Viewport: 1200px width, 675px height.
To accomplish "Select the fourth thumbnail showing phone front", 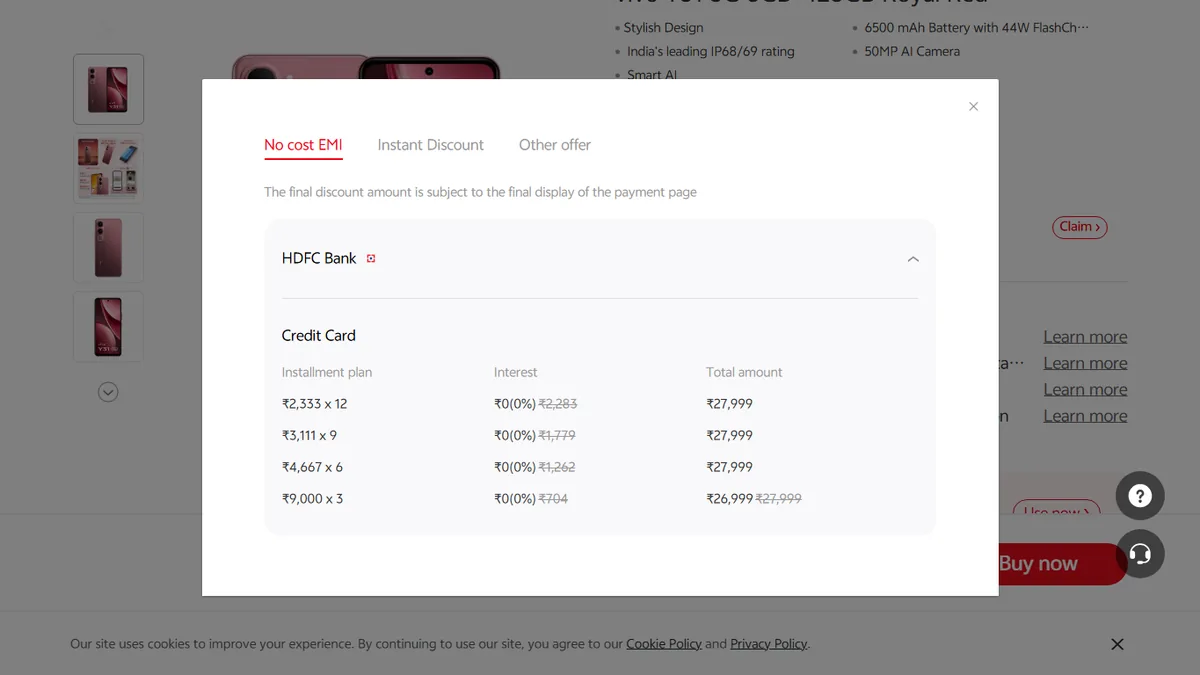I will click(108, 326).
